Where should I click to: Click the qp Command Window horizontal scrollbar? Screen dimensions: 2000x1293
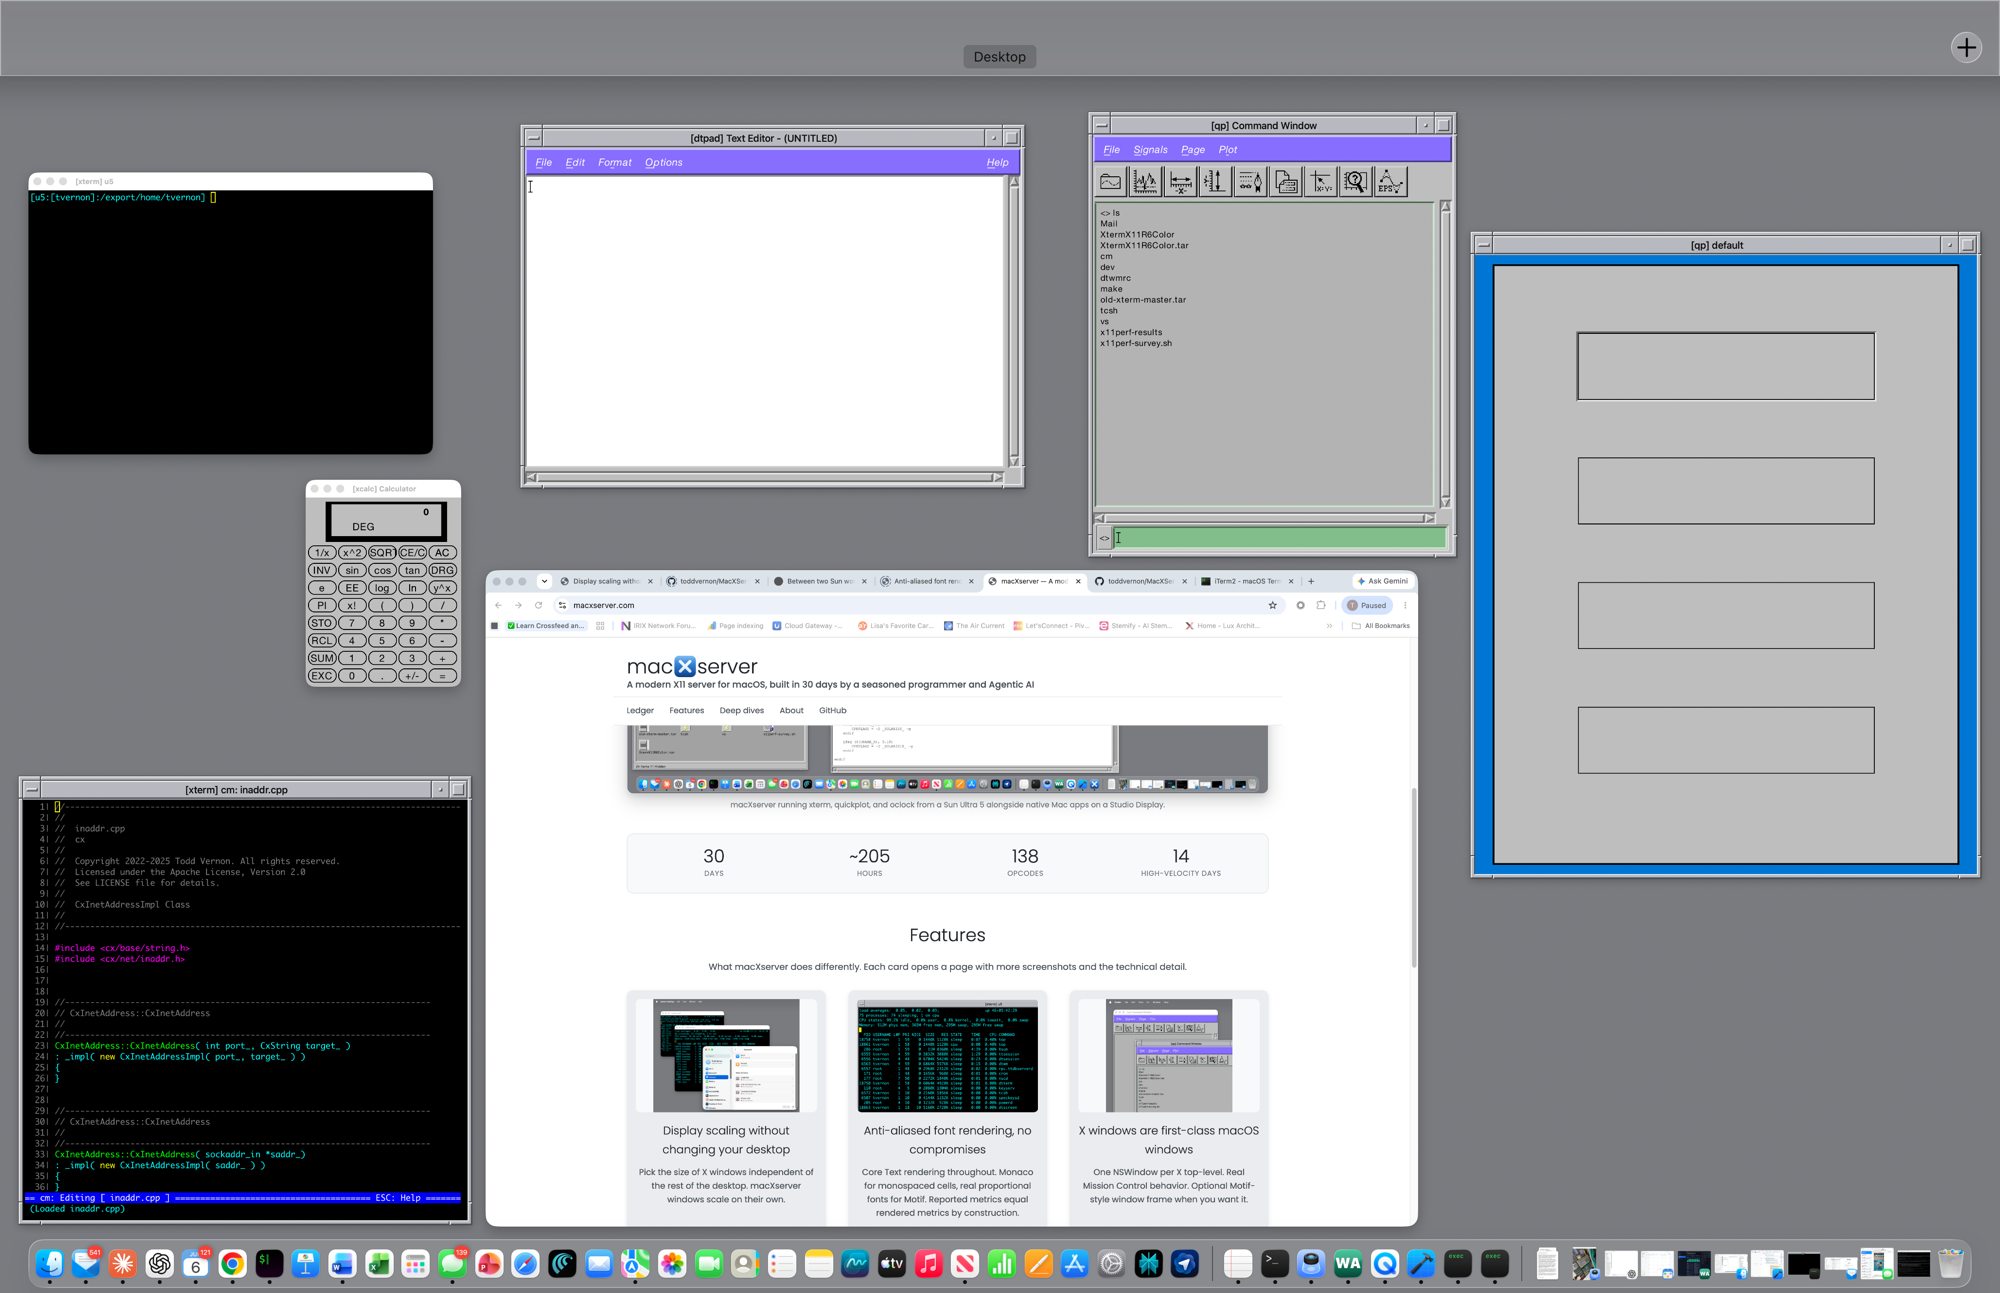[1264, 518]
